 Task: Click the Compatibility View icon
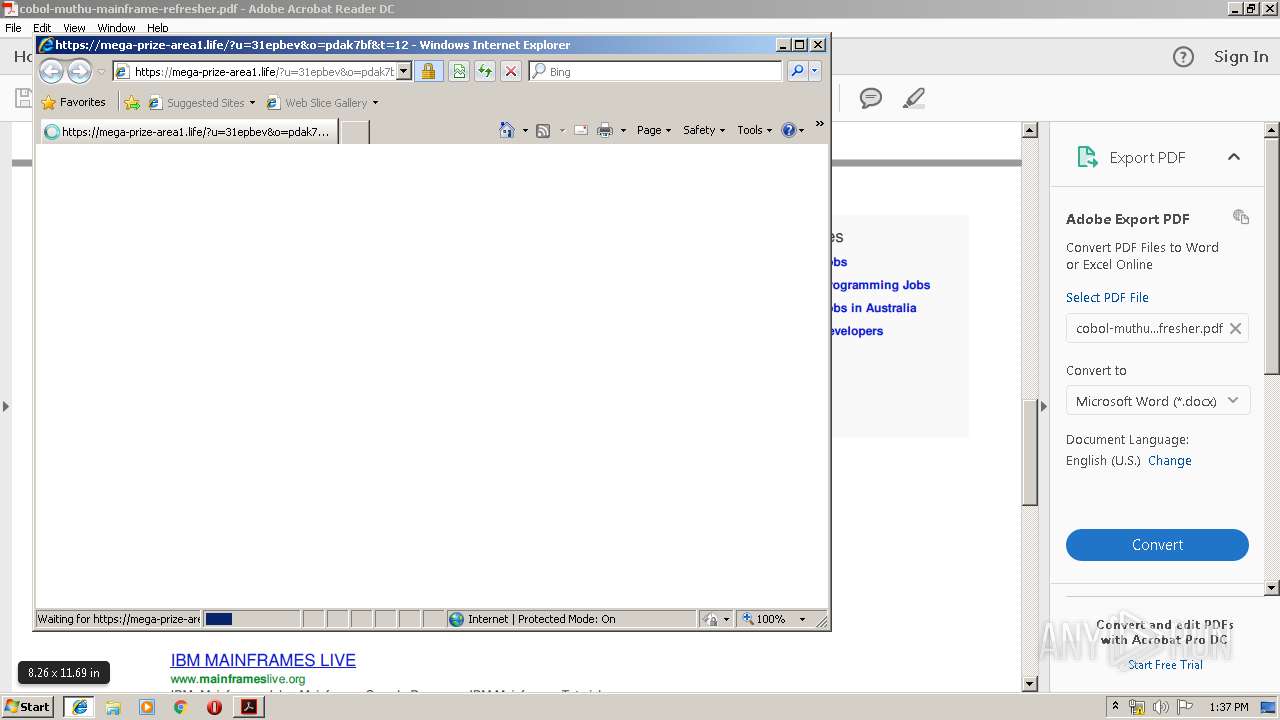(x=459, y=71)
